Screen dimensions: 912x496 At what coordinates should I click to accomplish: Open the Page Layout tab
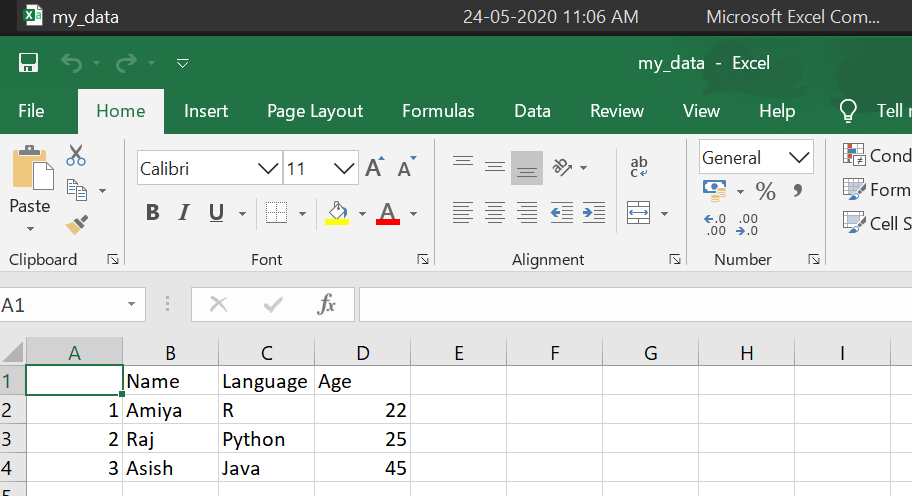pos(315,111)
